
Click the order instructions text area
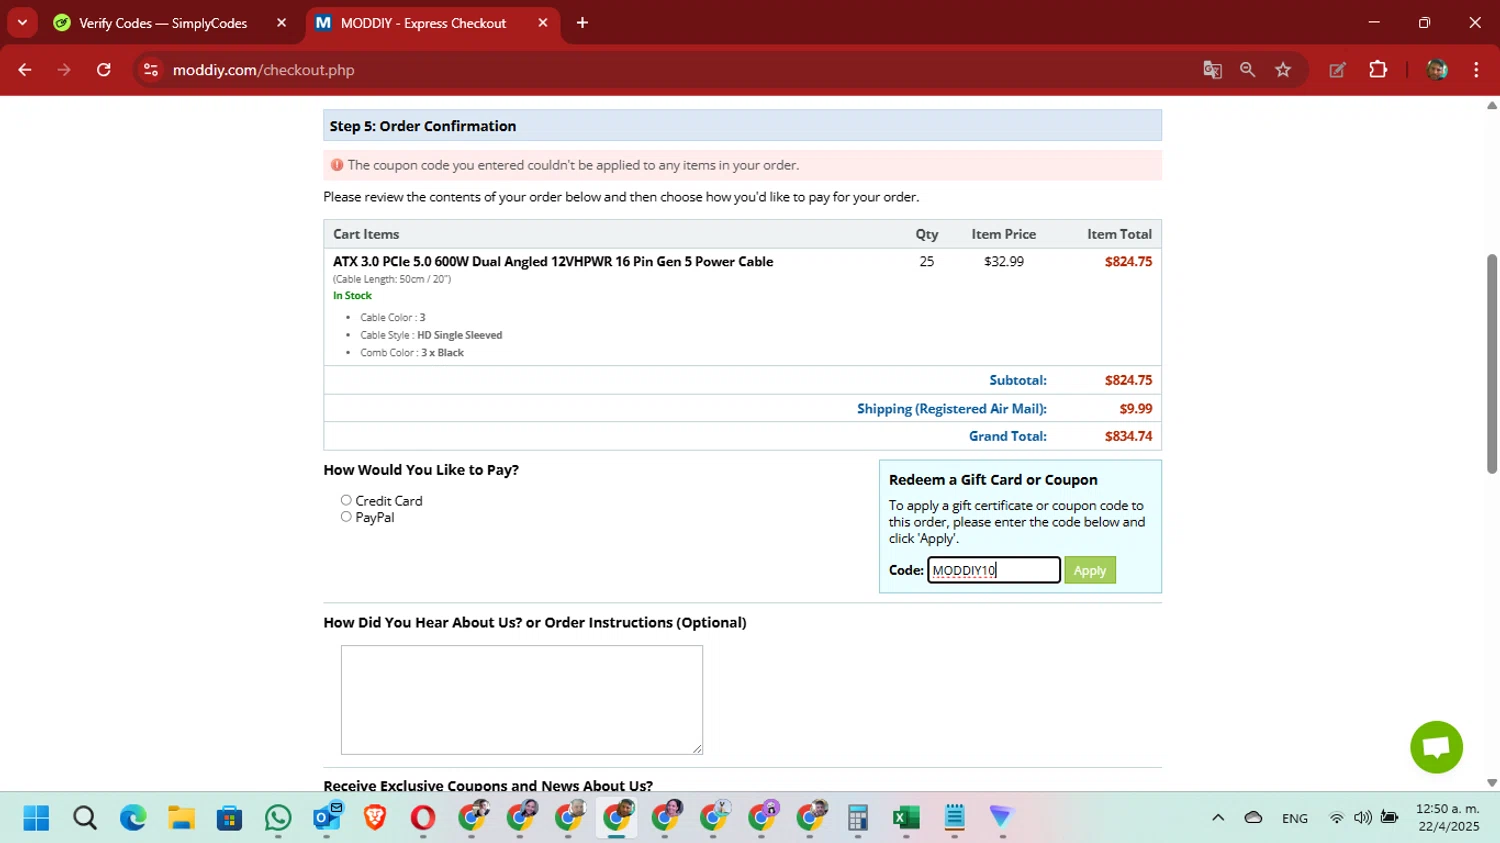click(522, 700)
